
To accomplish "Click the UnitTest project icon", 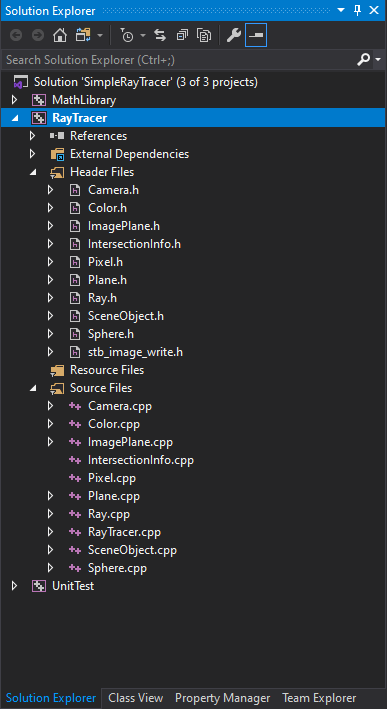I will (39, 586).
